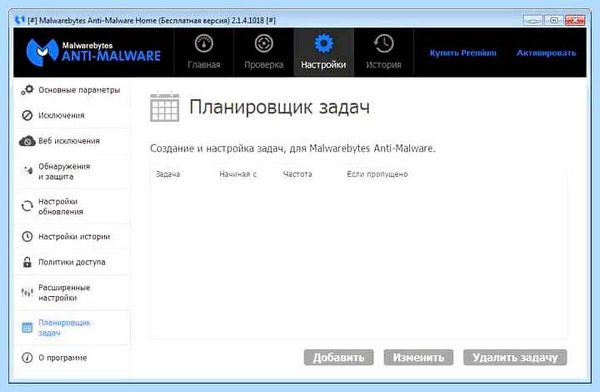Open Исключения settings section
Screen dimensions: 600x392
pos(72,115)
